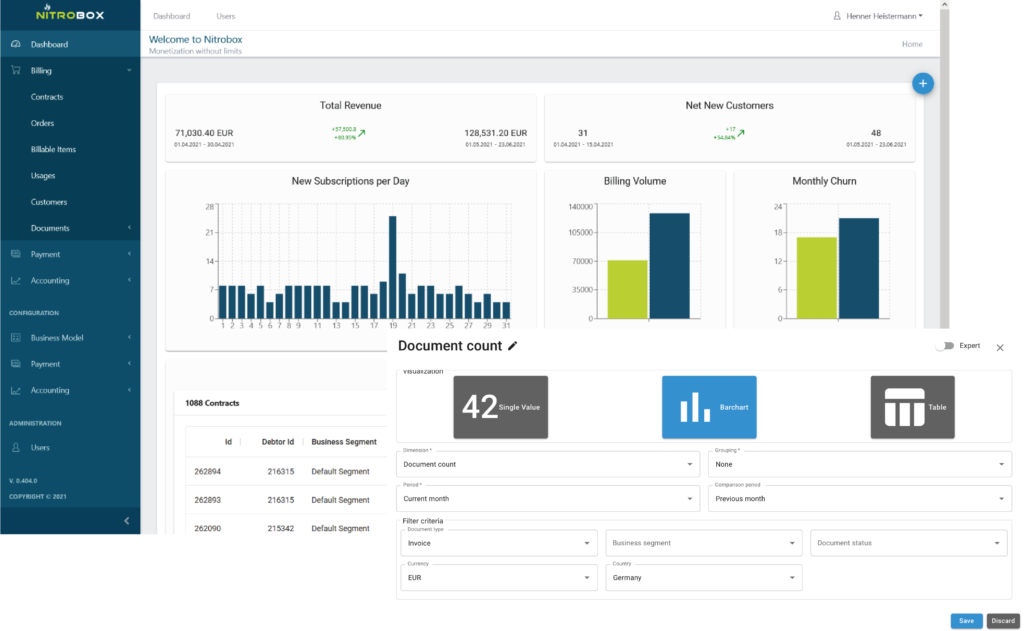Click the green Billing Volume bar

[x=628, y=289]
